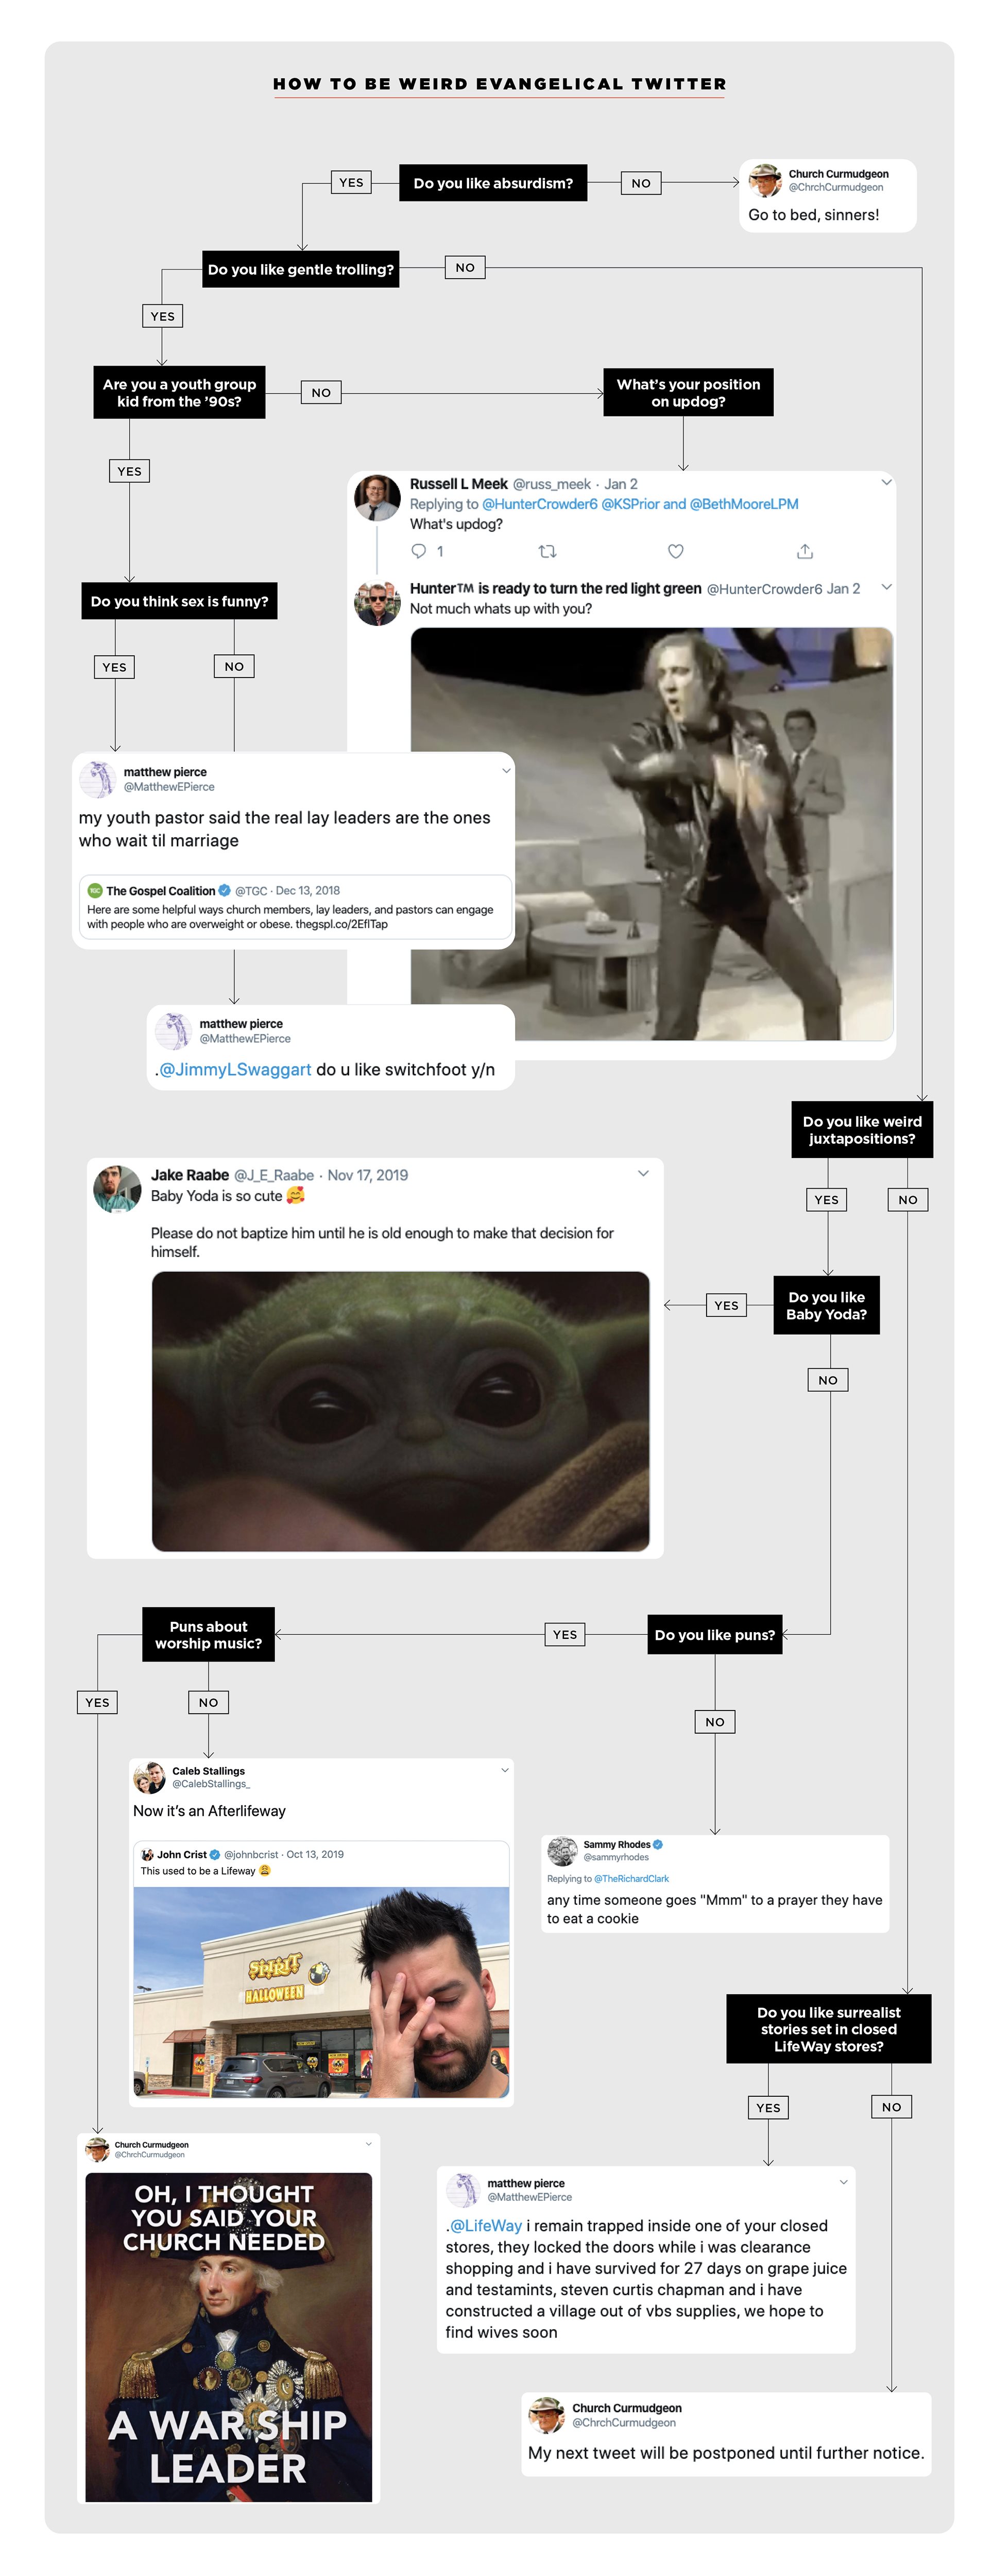993x2576 pixels.
Task: Click the @HunterCrowder6 reply mention
Action: pos(540,504)
